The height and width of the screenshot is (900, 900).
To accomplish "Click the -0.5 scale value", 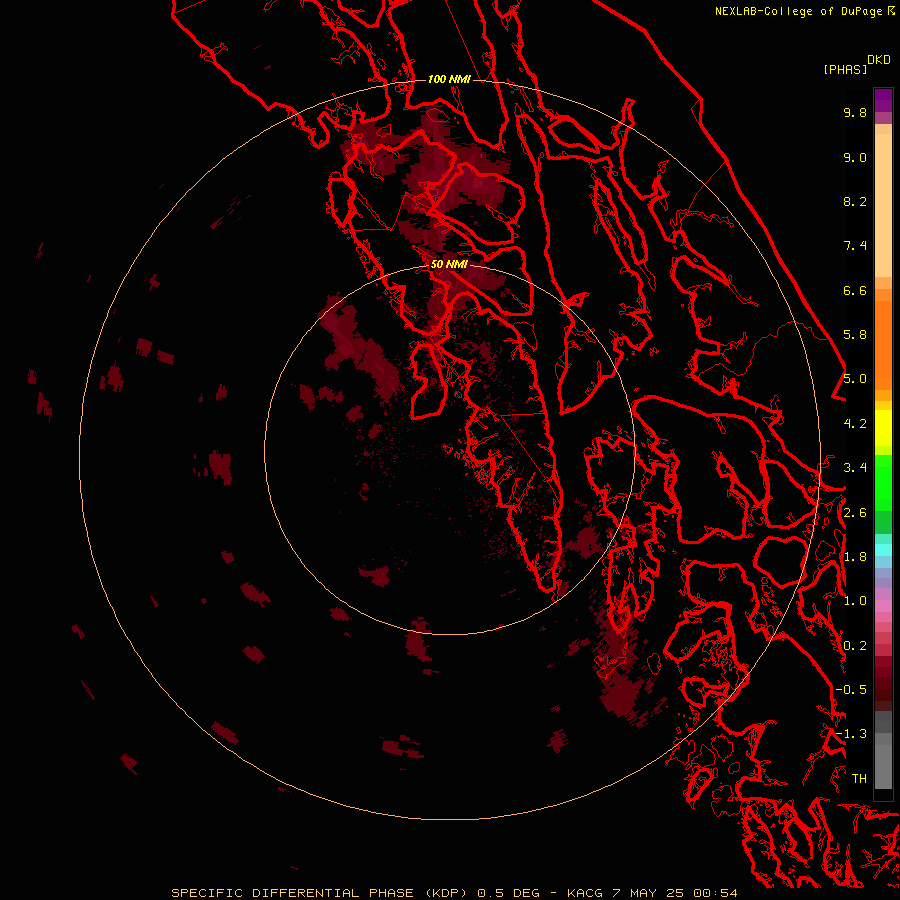I will pos(851,690).
